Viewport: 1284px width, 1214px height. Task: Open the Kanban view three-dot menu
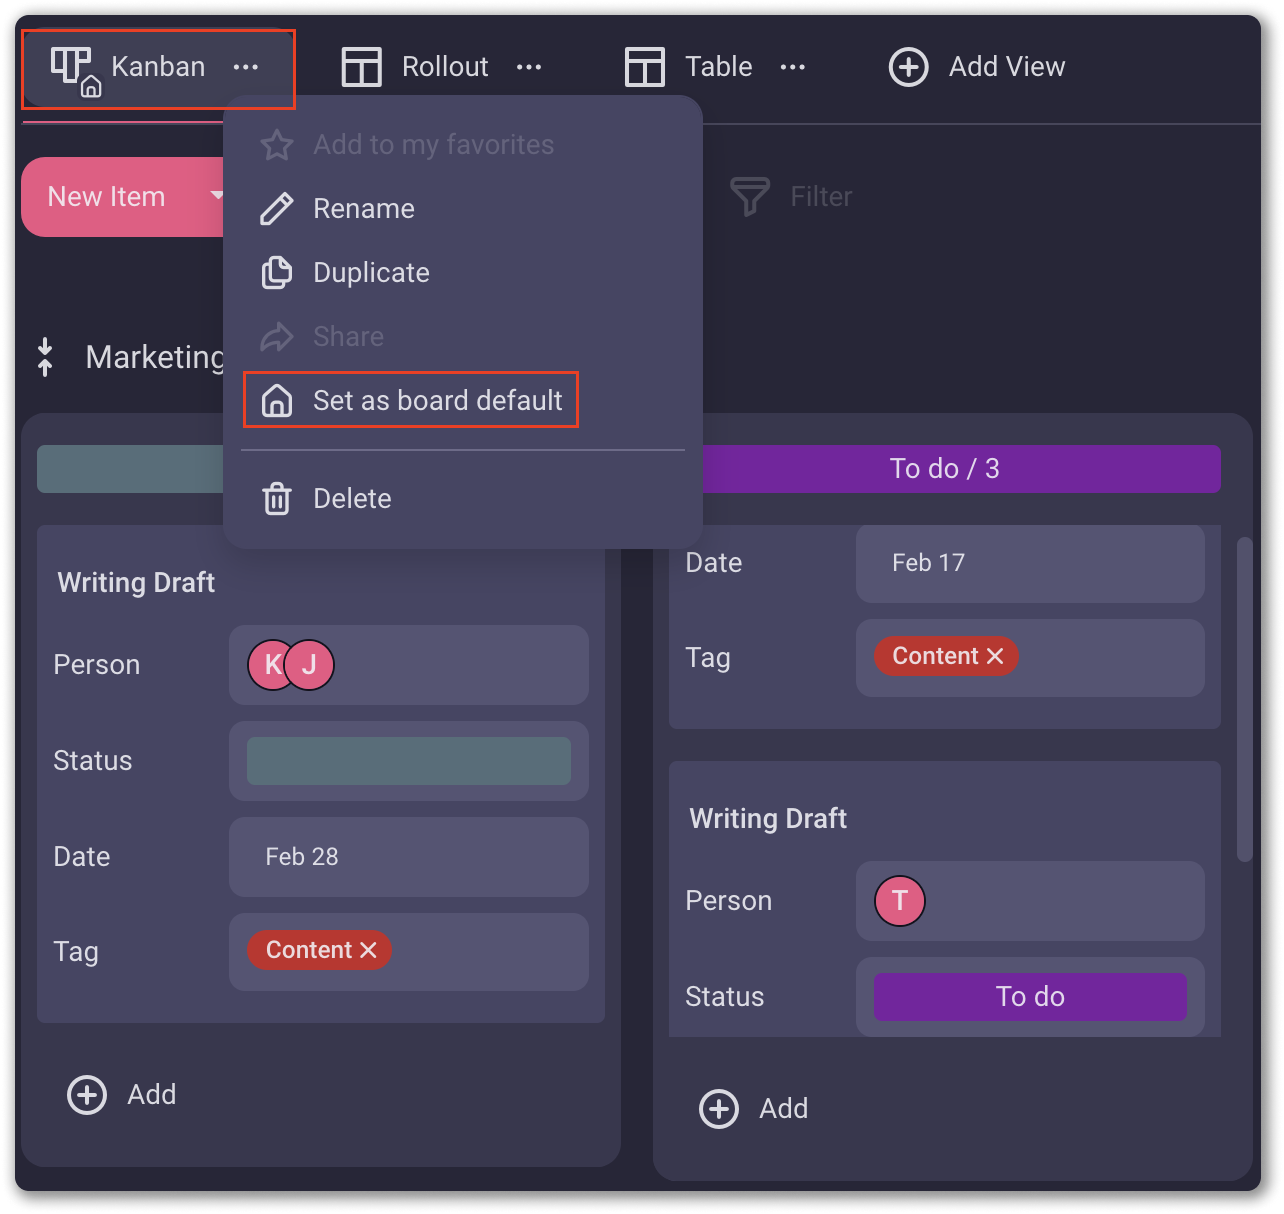point(246,67)
